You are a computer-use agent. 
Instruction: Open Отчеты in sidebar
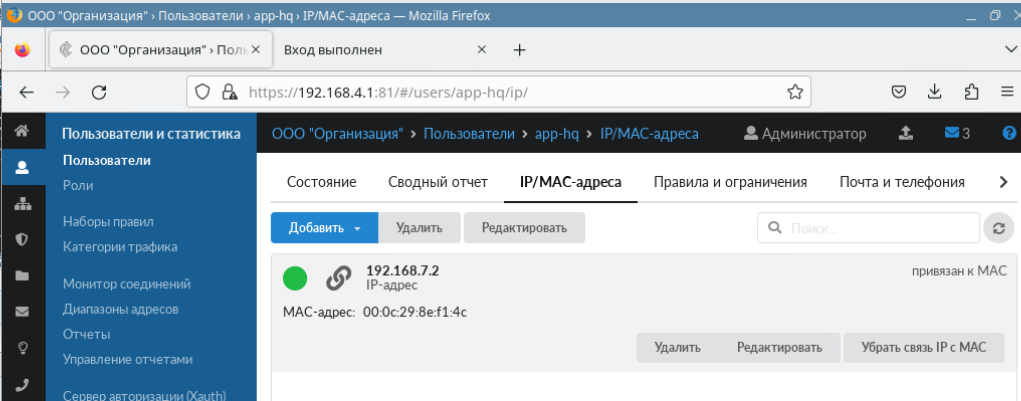pyautogui.click(x=86, y=334)
